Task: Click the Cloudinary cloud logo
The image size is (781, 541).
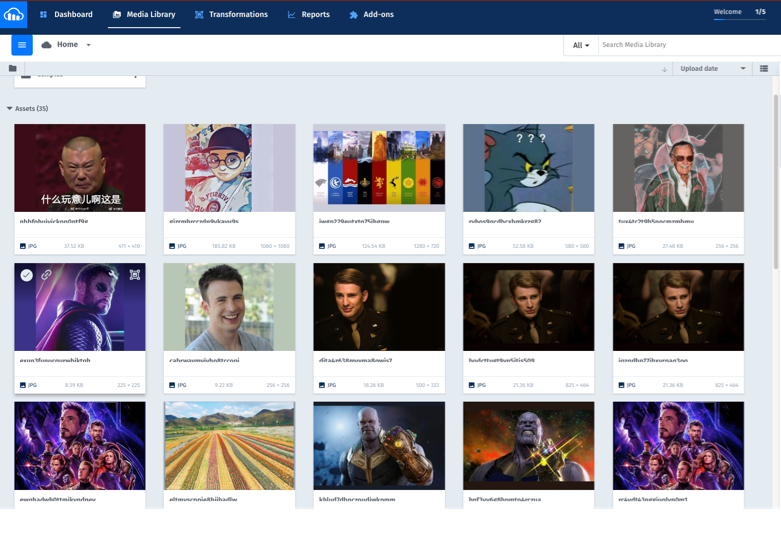Action: tap(13, 14)
